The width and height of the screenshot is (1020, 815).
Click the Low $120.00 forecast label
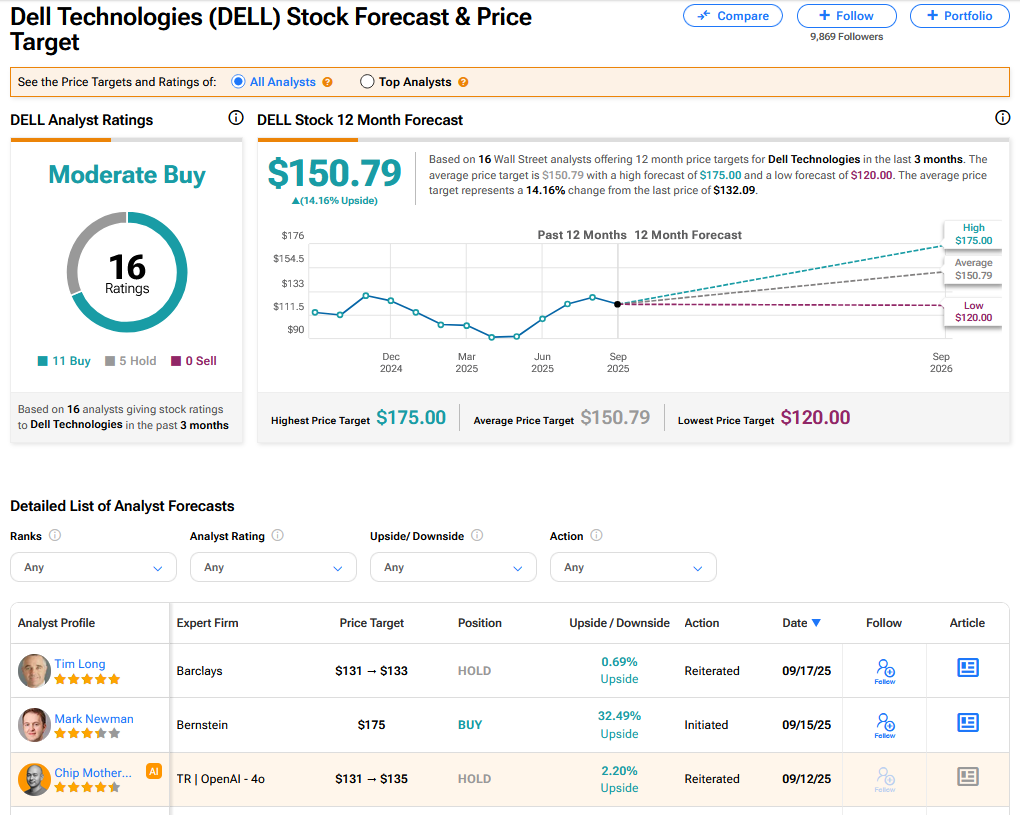973,312
